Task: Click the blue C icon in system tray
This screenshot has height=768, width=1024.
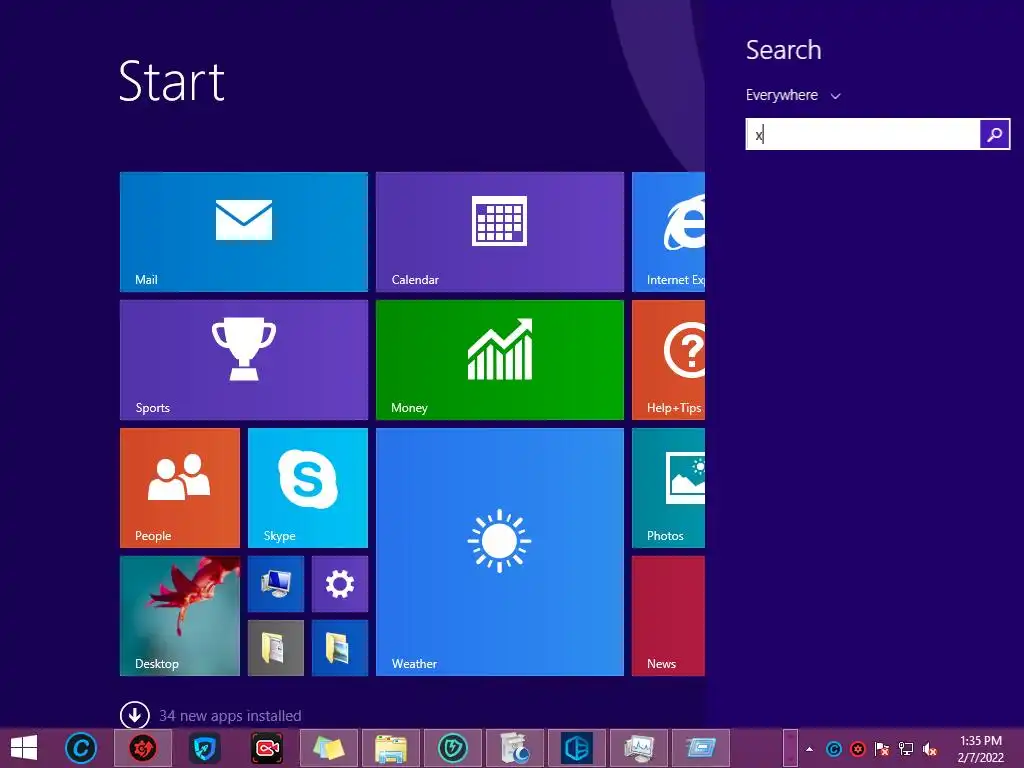Action: [833, 749]
